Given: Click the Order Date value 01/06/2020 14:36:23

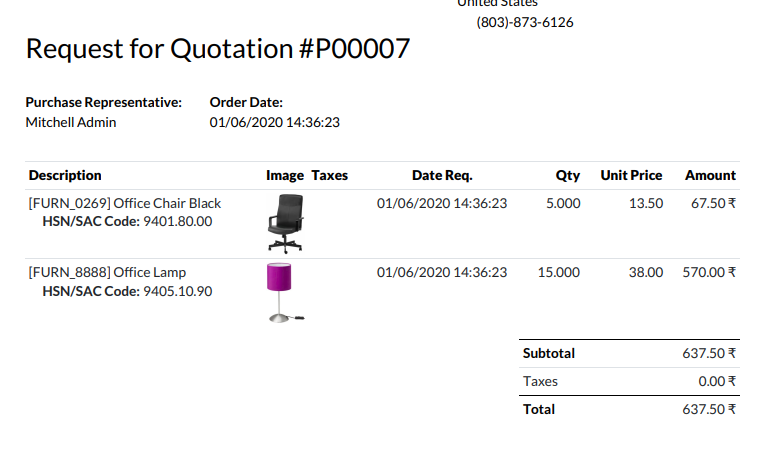Looking at the screenshot, I should [275, 122].
